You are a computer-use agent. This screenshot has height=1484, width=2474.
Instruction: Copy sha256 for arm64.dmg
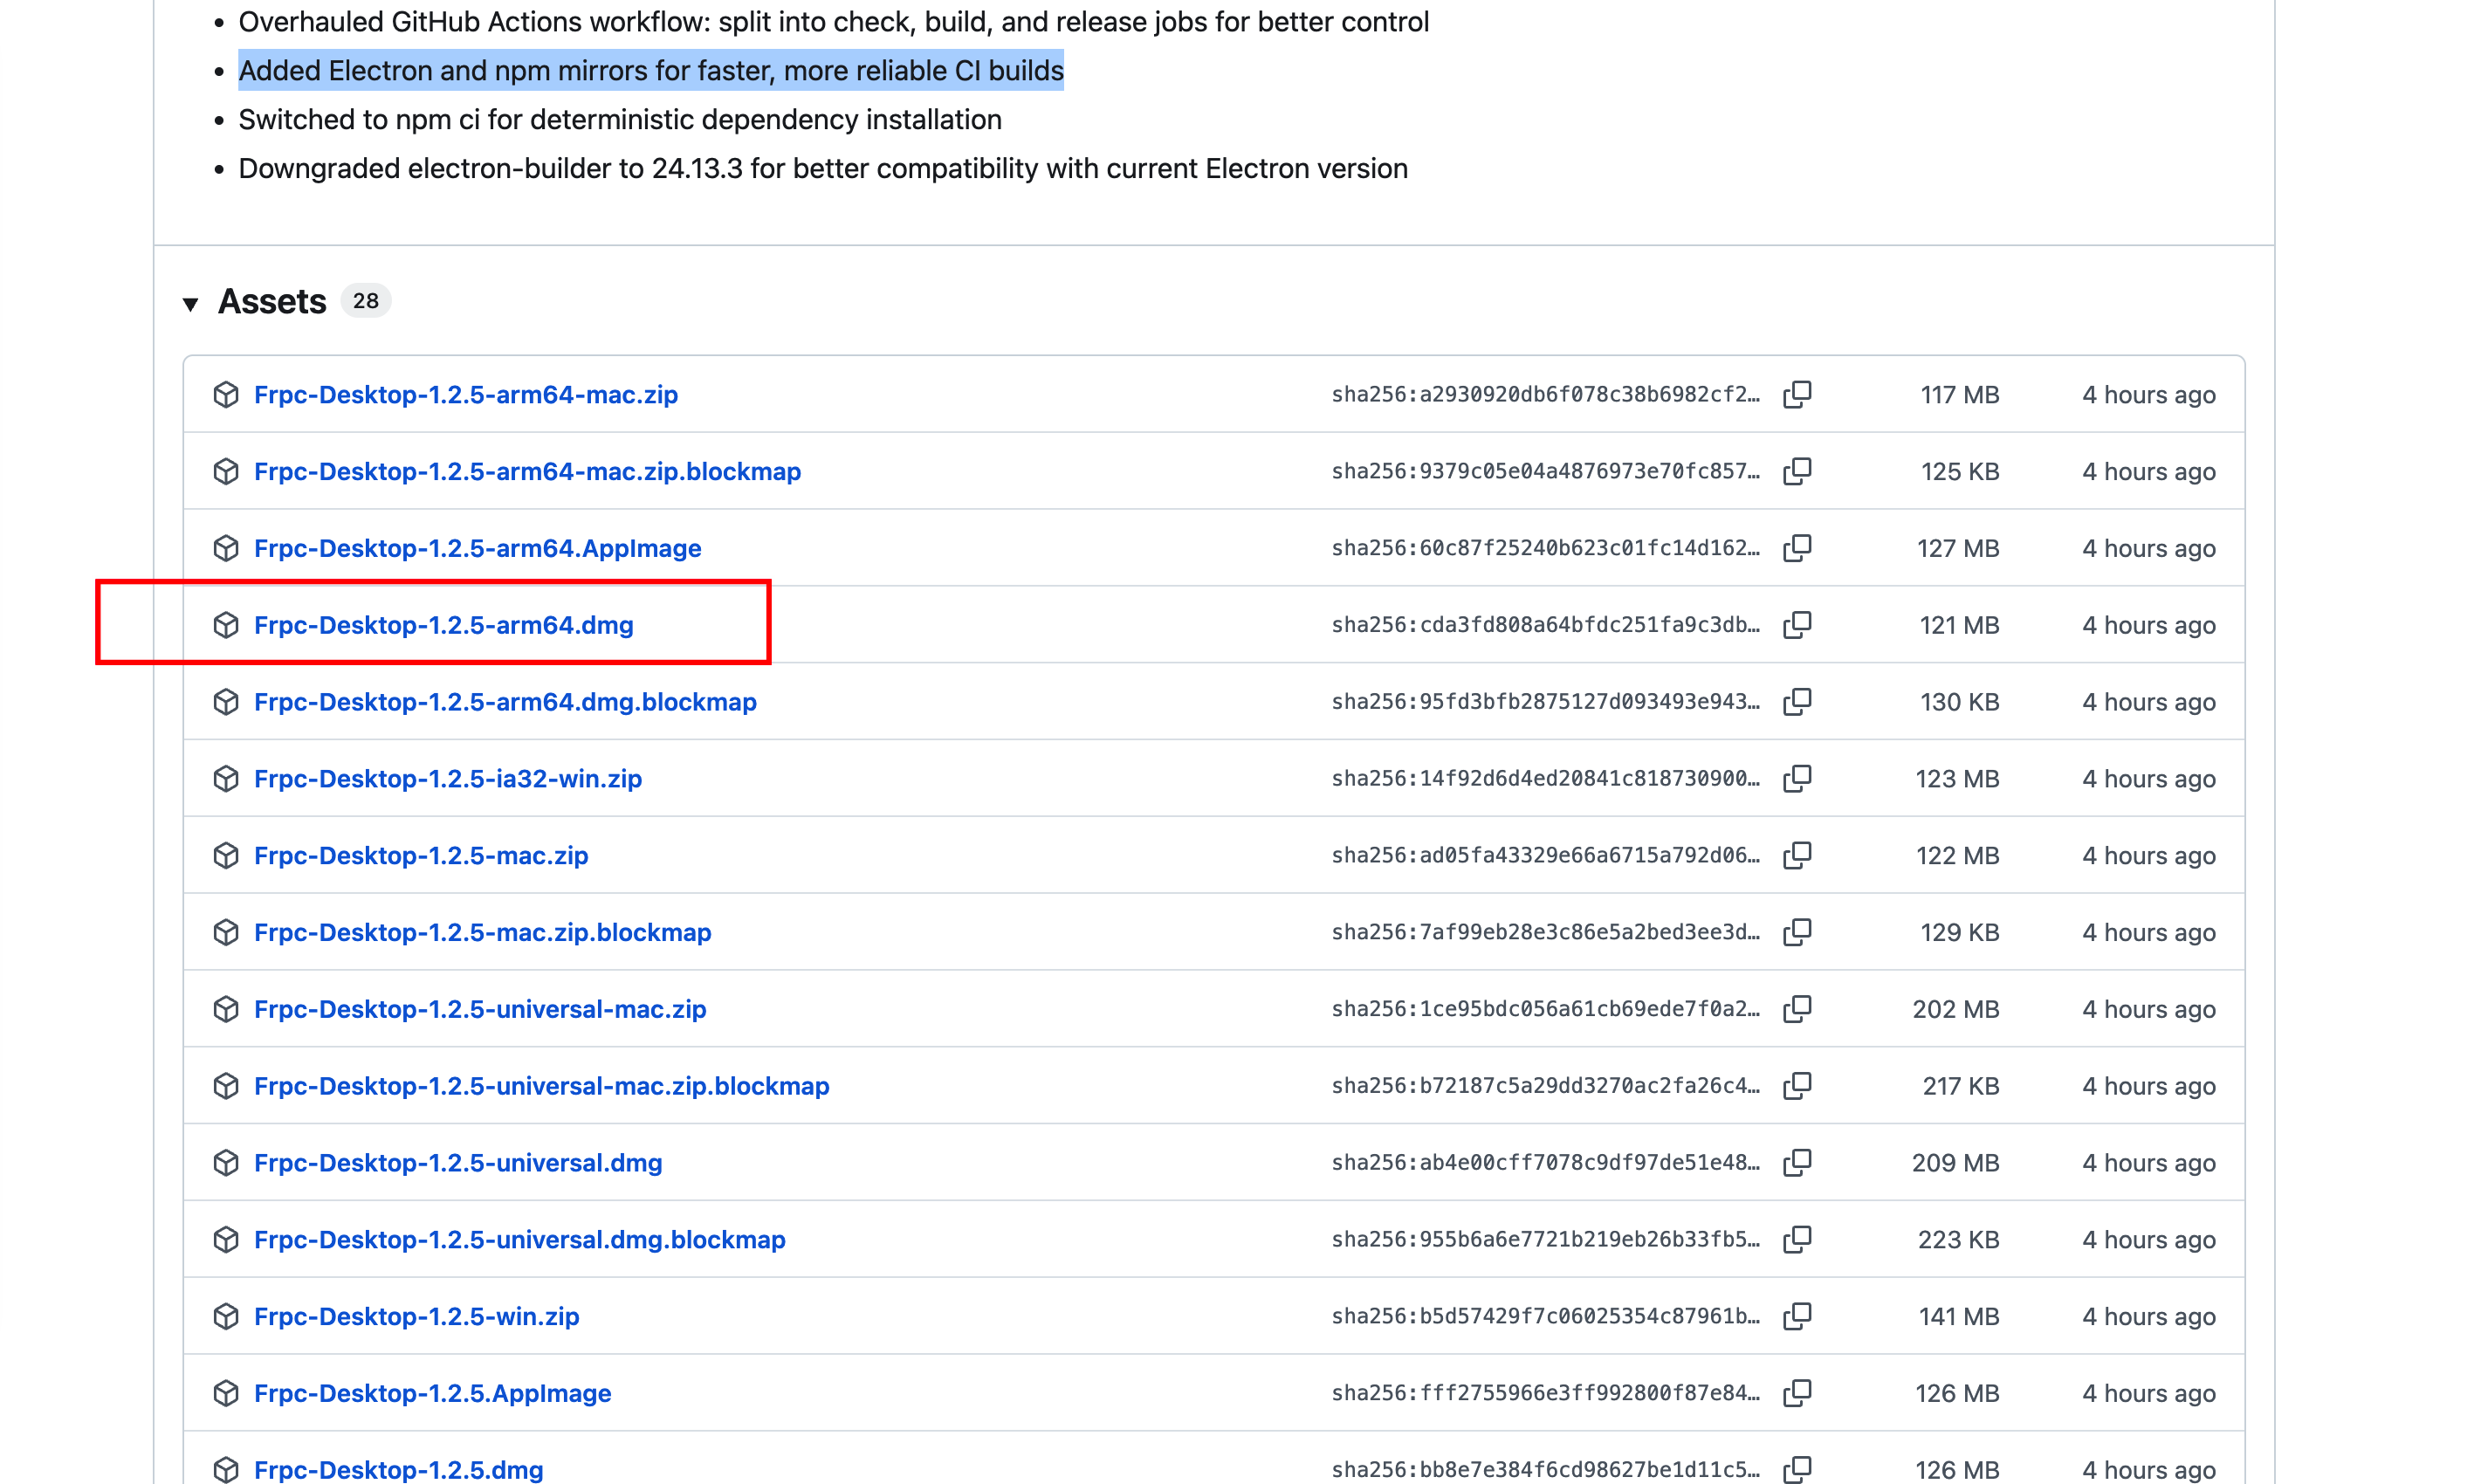coord(1797,625)
